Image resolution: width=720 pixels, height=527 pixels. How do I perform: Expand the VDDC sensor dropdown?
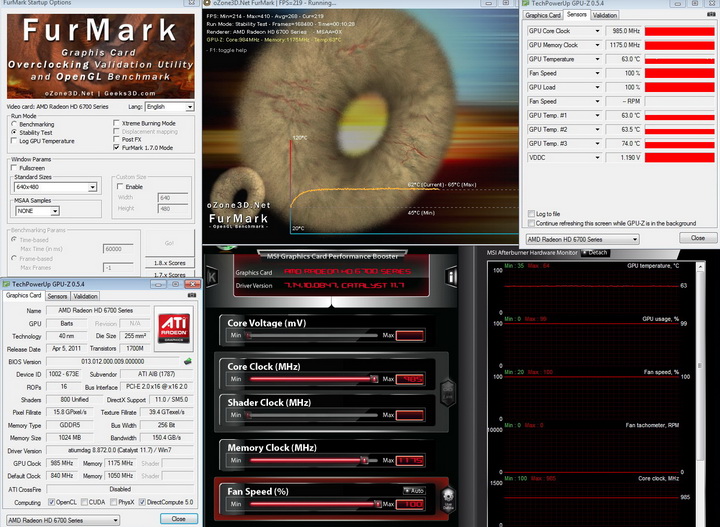(x=597, y=157)
